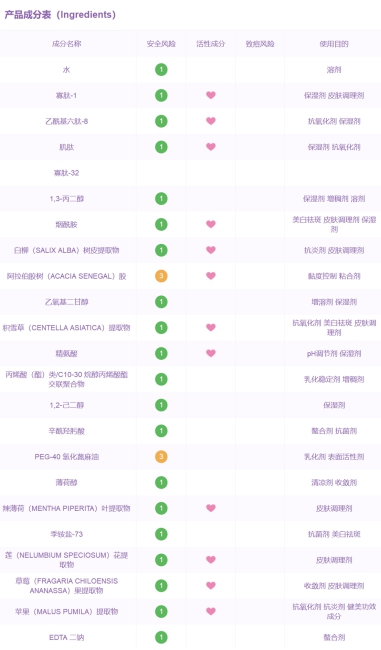Screen dimensions: 381x650
Task: Click orange risk badge for PEG-40 氢化蓖麻油
Action: pyautogui.click(x=161, y=457)
